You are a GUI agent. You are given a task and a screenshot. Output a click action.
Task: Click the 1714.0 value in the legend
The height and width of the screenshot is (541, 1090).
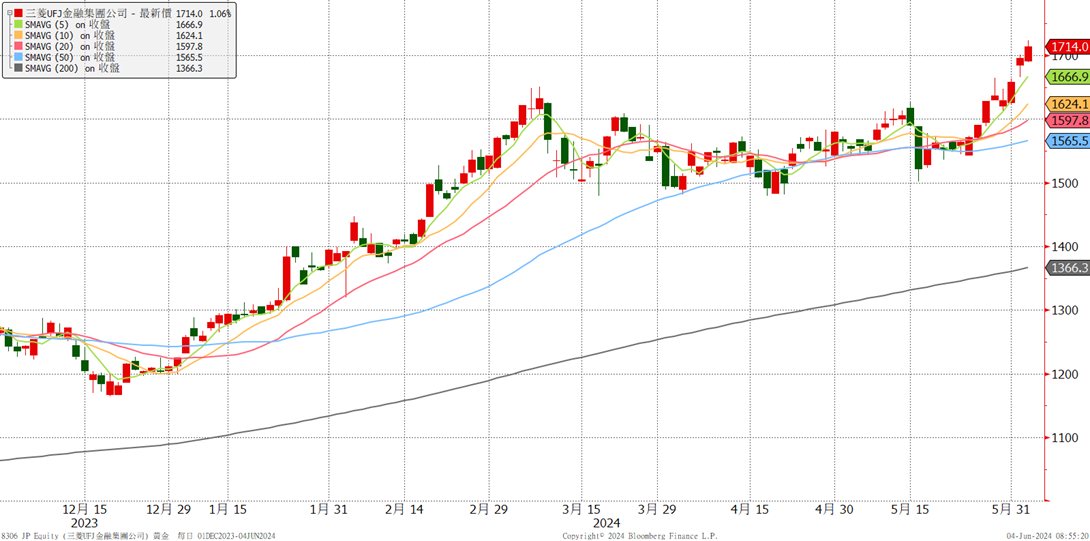pos(190,13)
